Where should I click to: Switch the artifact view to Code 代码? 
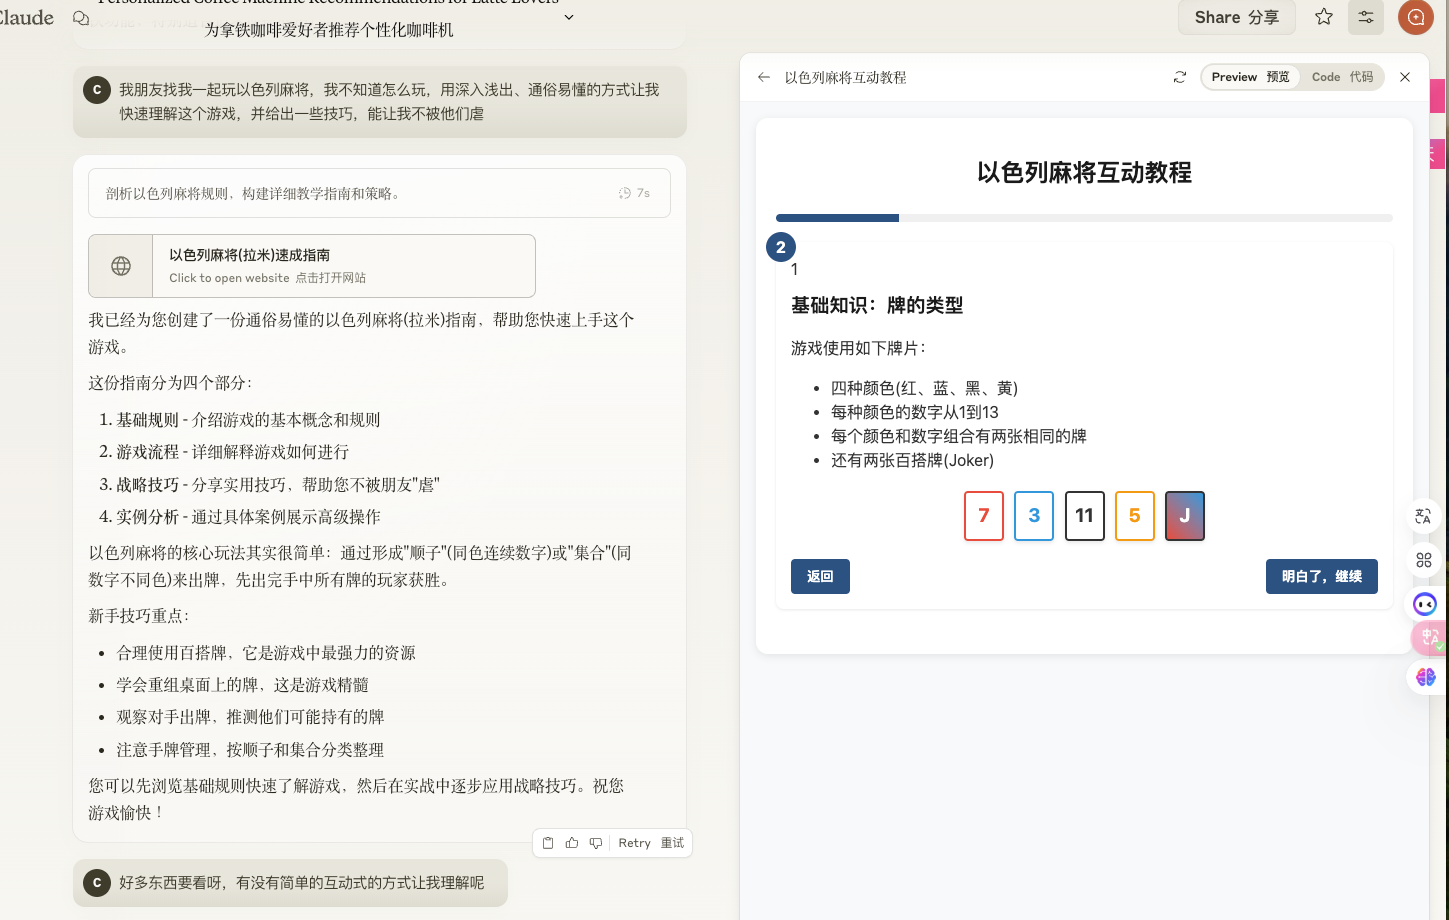click(1342, 77)
